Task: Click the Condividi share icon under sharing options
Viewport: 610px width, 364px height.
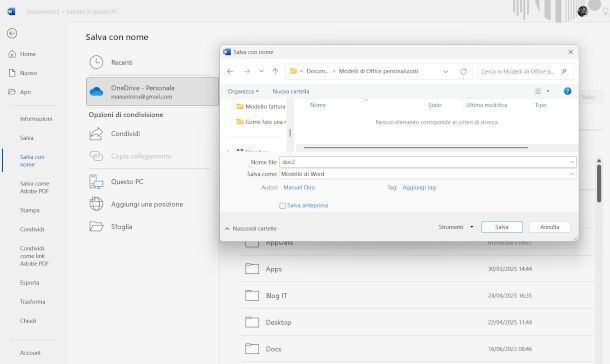Action: pos(96,134)
